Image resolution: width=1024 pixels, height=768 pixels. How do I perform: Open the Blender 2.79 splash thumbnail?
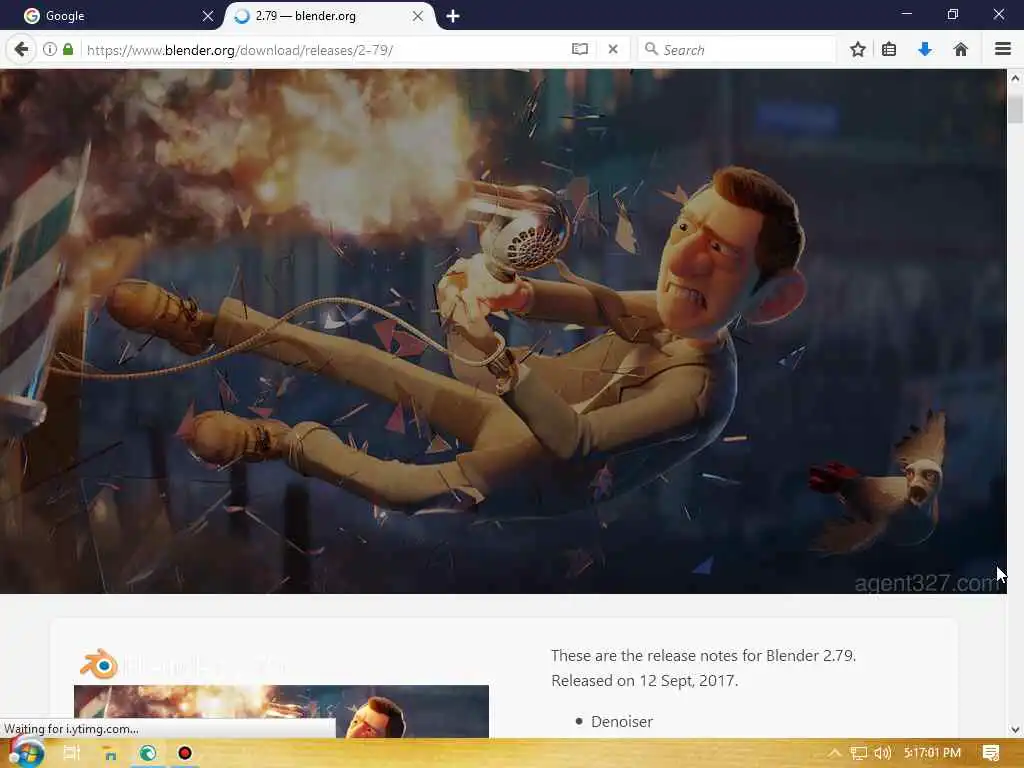click(x=281, y=711)
